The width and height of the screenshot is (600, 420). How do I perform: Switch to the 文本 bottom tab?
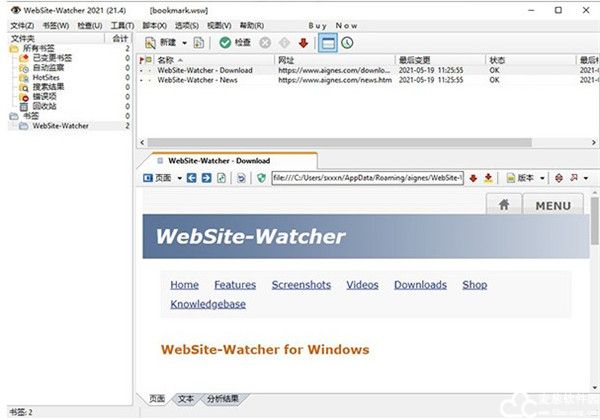[186, 399]
